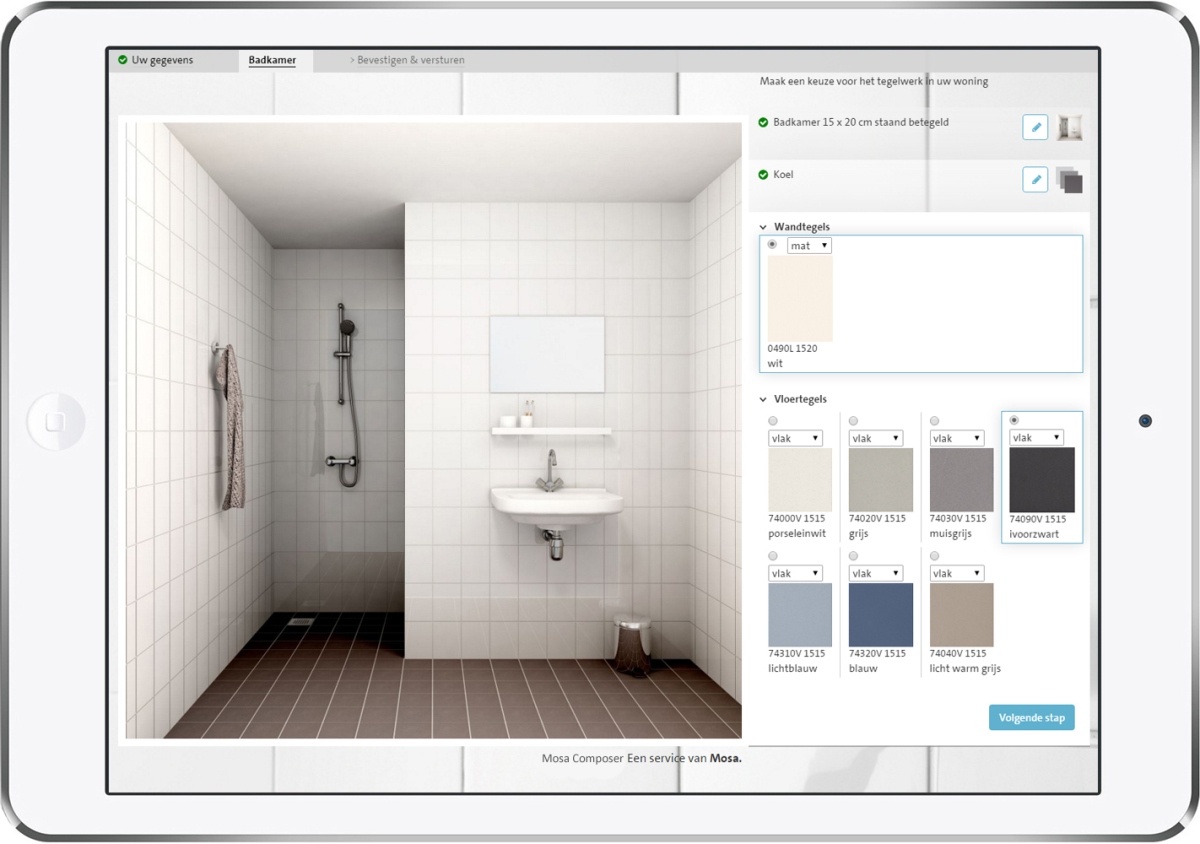The image size is (1200, 844).
Task: Choose the porseleinwit tile swatch
Action: pos(800,480)
